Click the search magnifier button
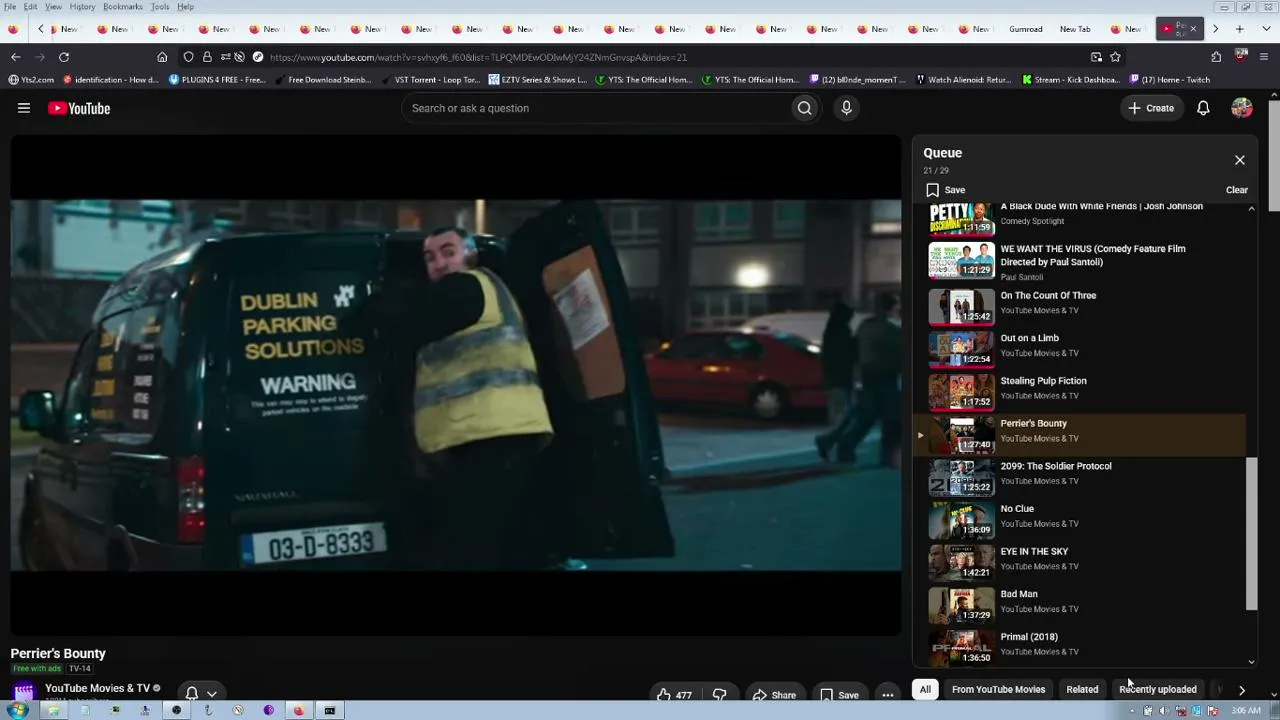The height and width of the screenshot is (720, 1280). (804, 108)
